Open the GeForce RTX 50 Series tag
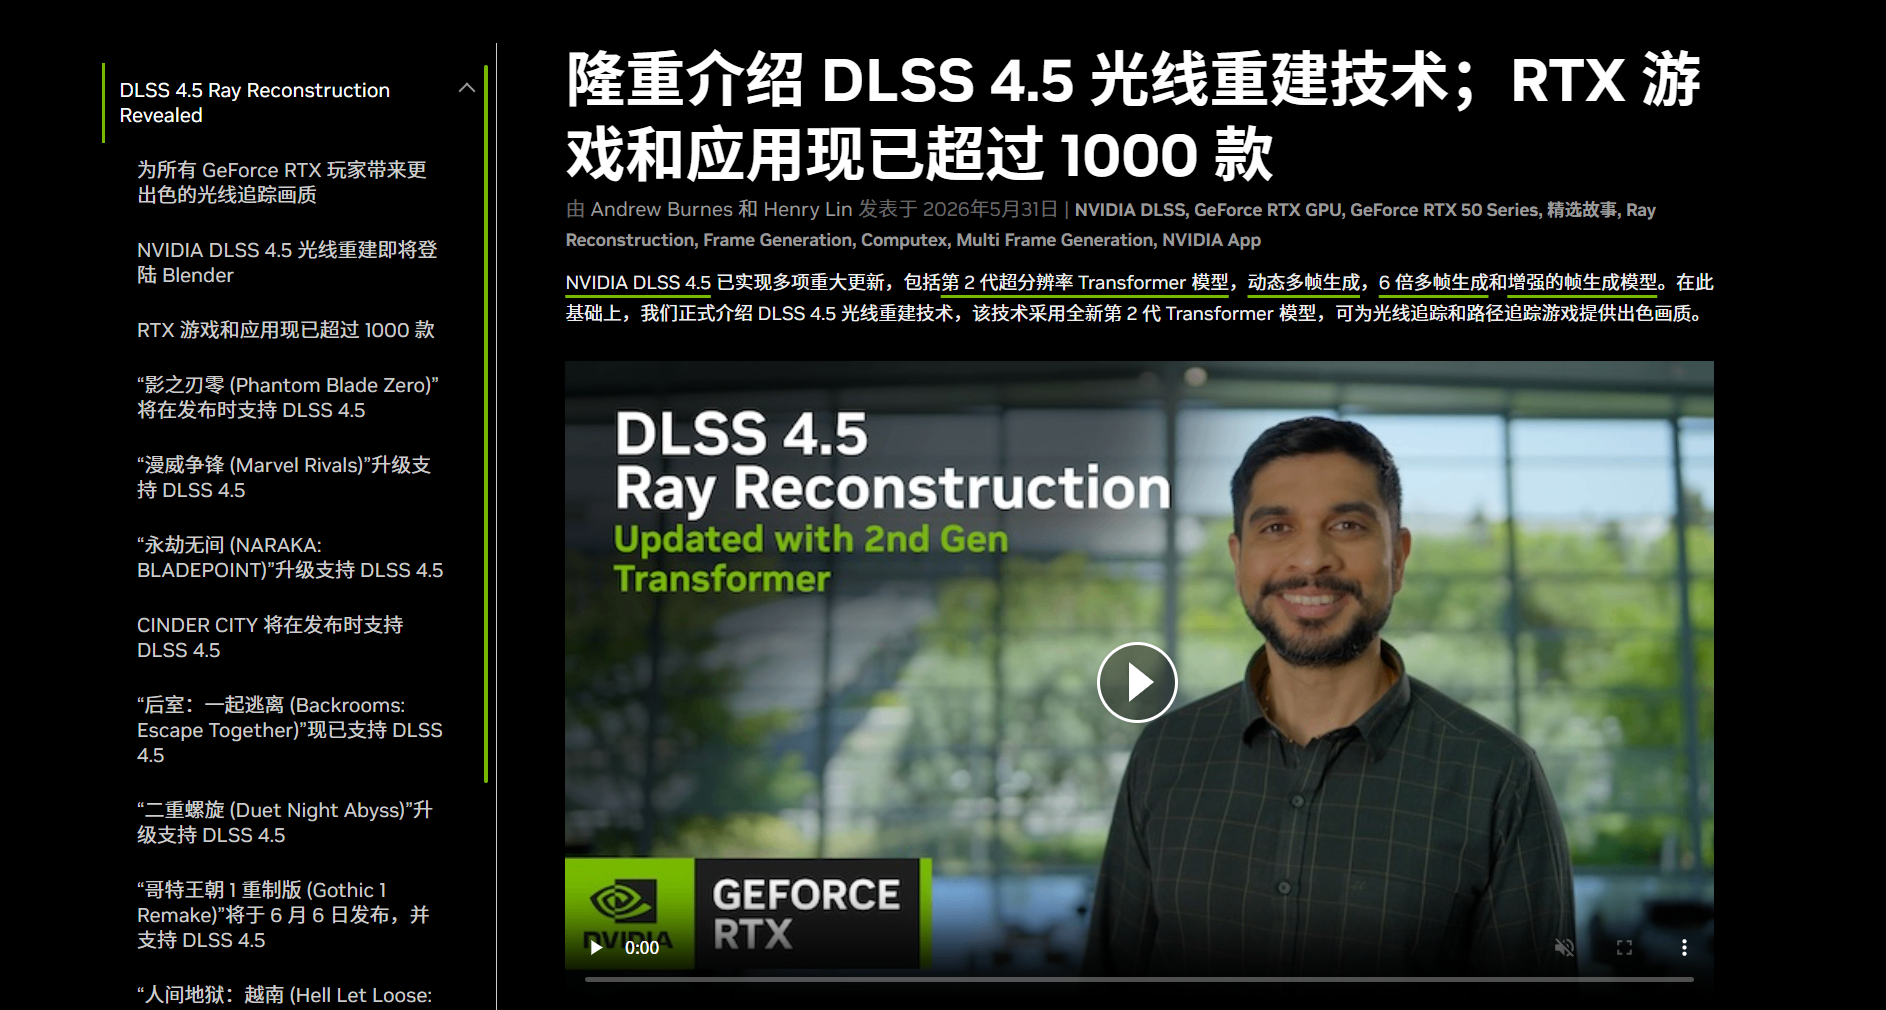1886x1010 pixels. point(1444,210)
